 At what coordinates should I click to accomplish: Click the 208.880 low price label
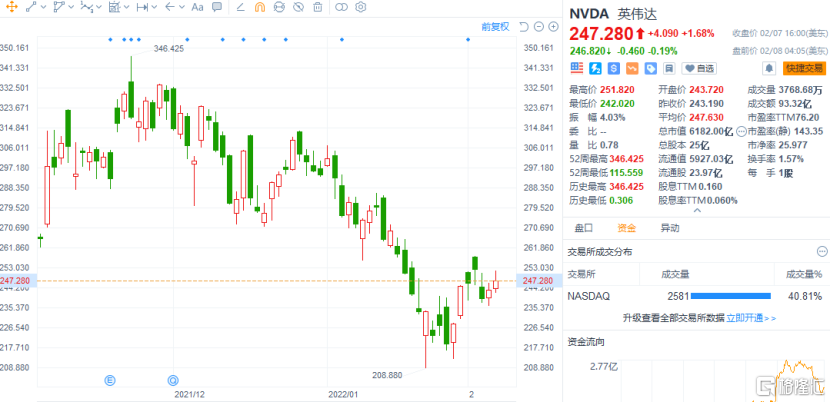point(387,375)
